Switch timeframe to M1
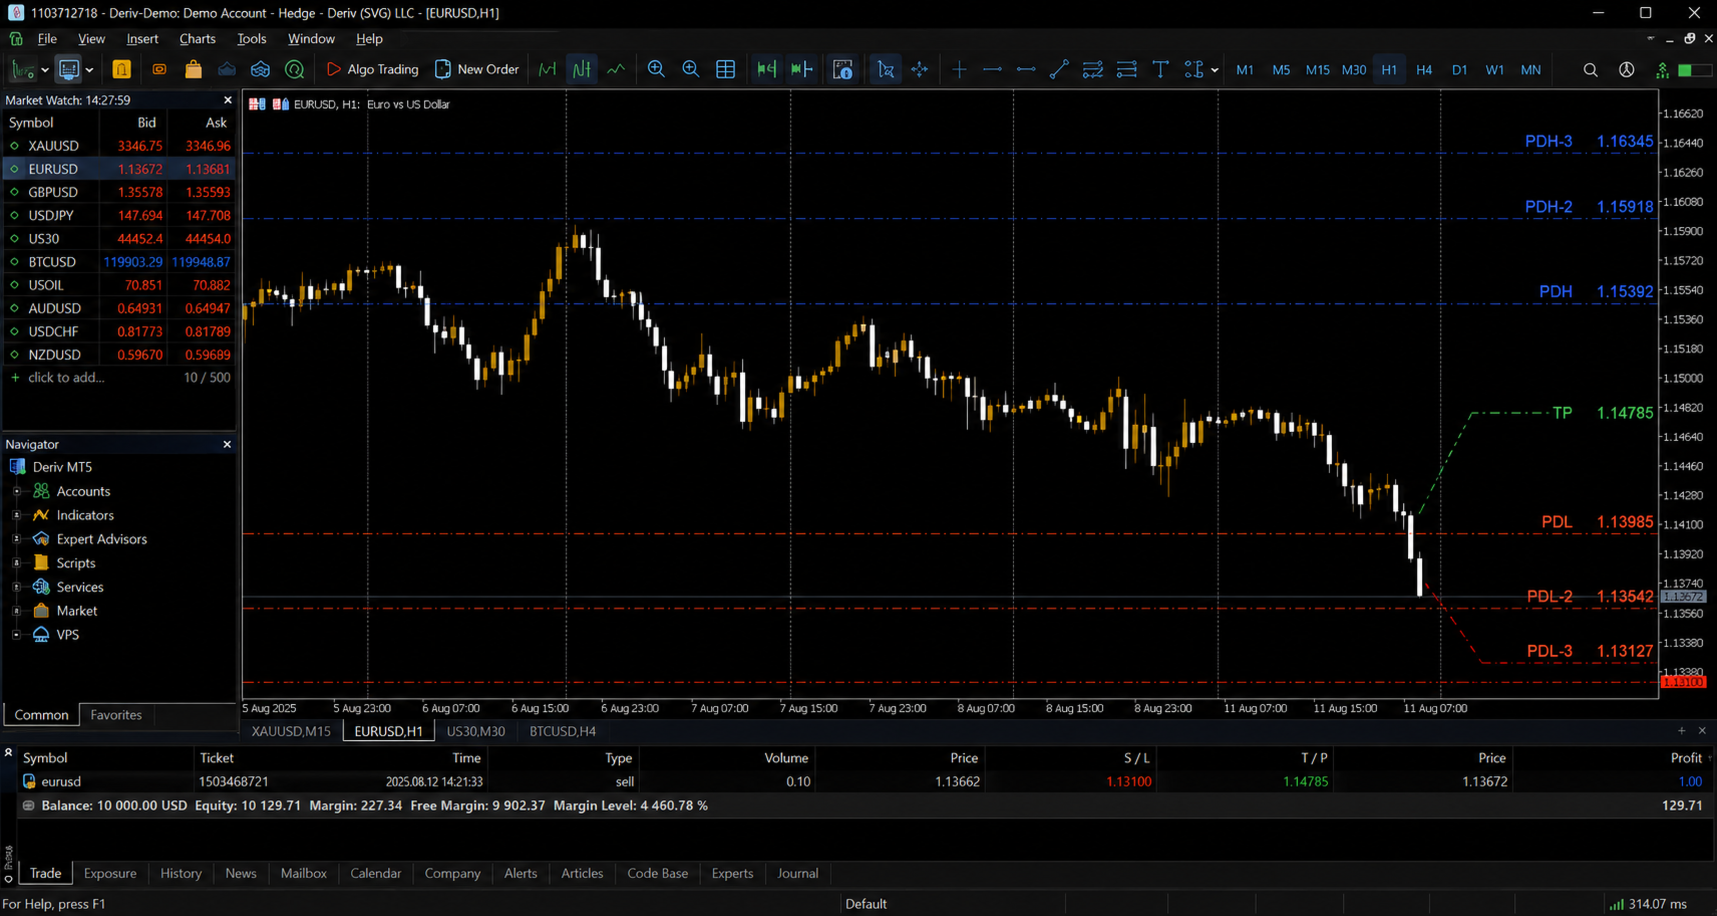The width and height of the screenshot is (1717, 916). (x=1245, y=70)
